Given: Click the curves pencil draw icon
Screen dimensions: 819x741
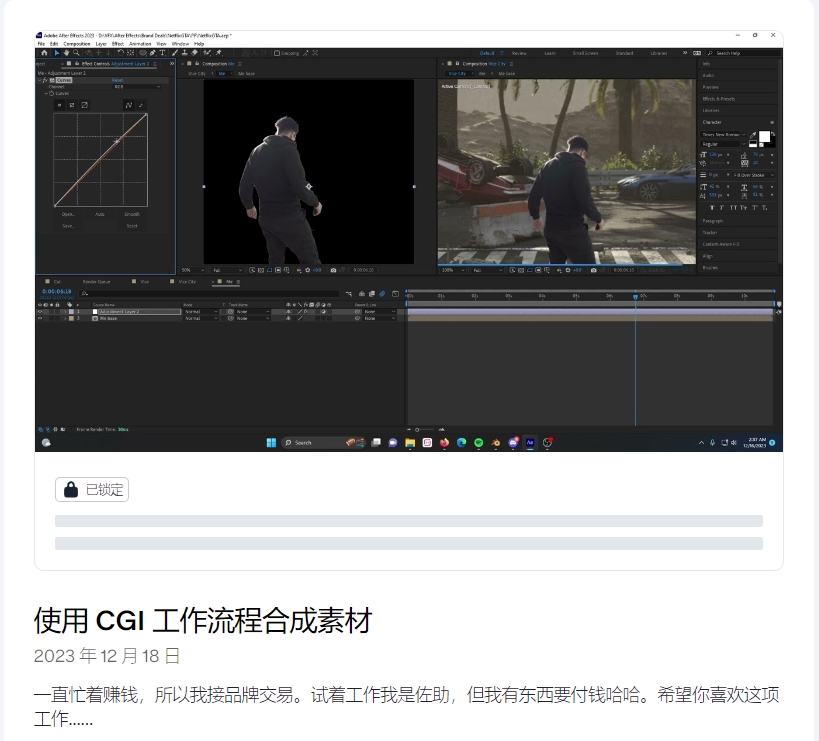Looking at the screenshot, I should pos(141,105).
